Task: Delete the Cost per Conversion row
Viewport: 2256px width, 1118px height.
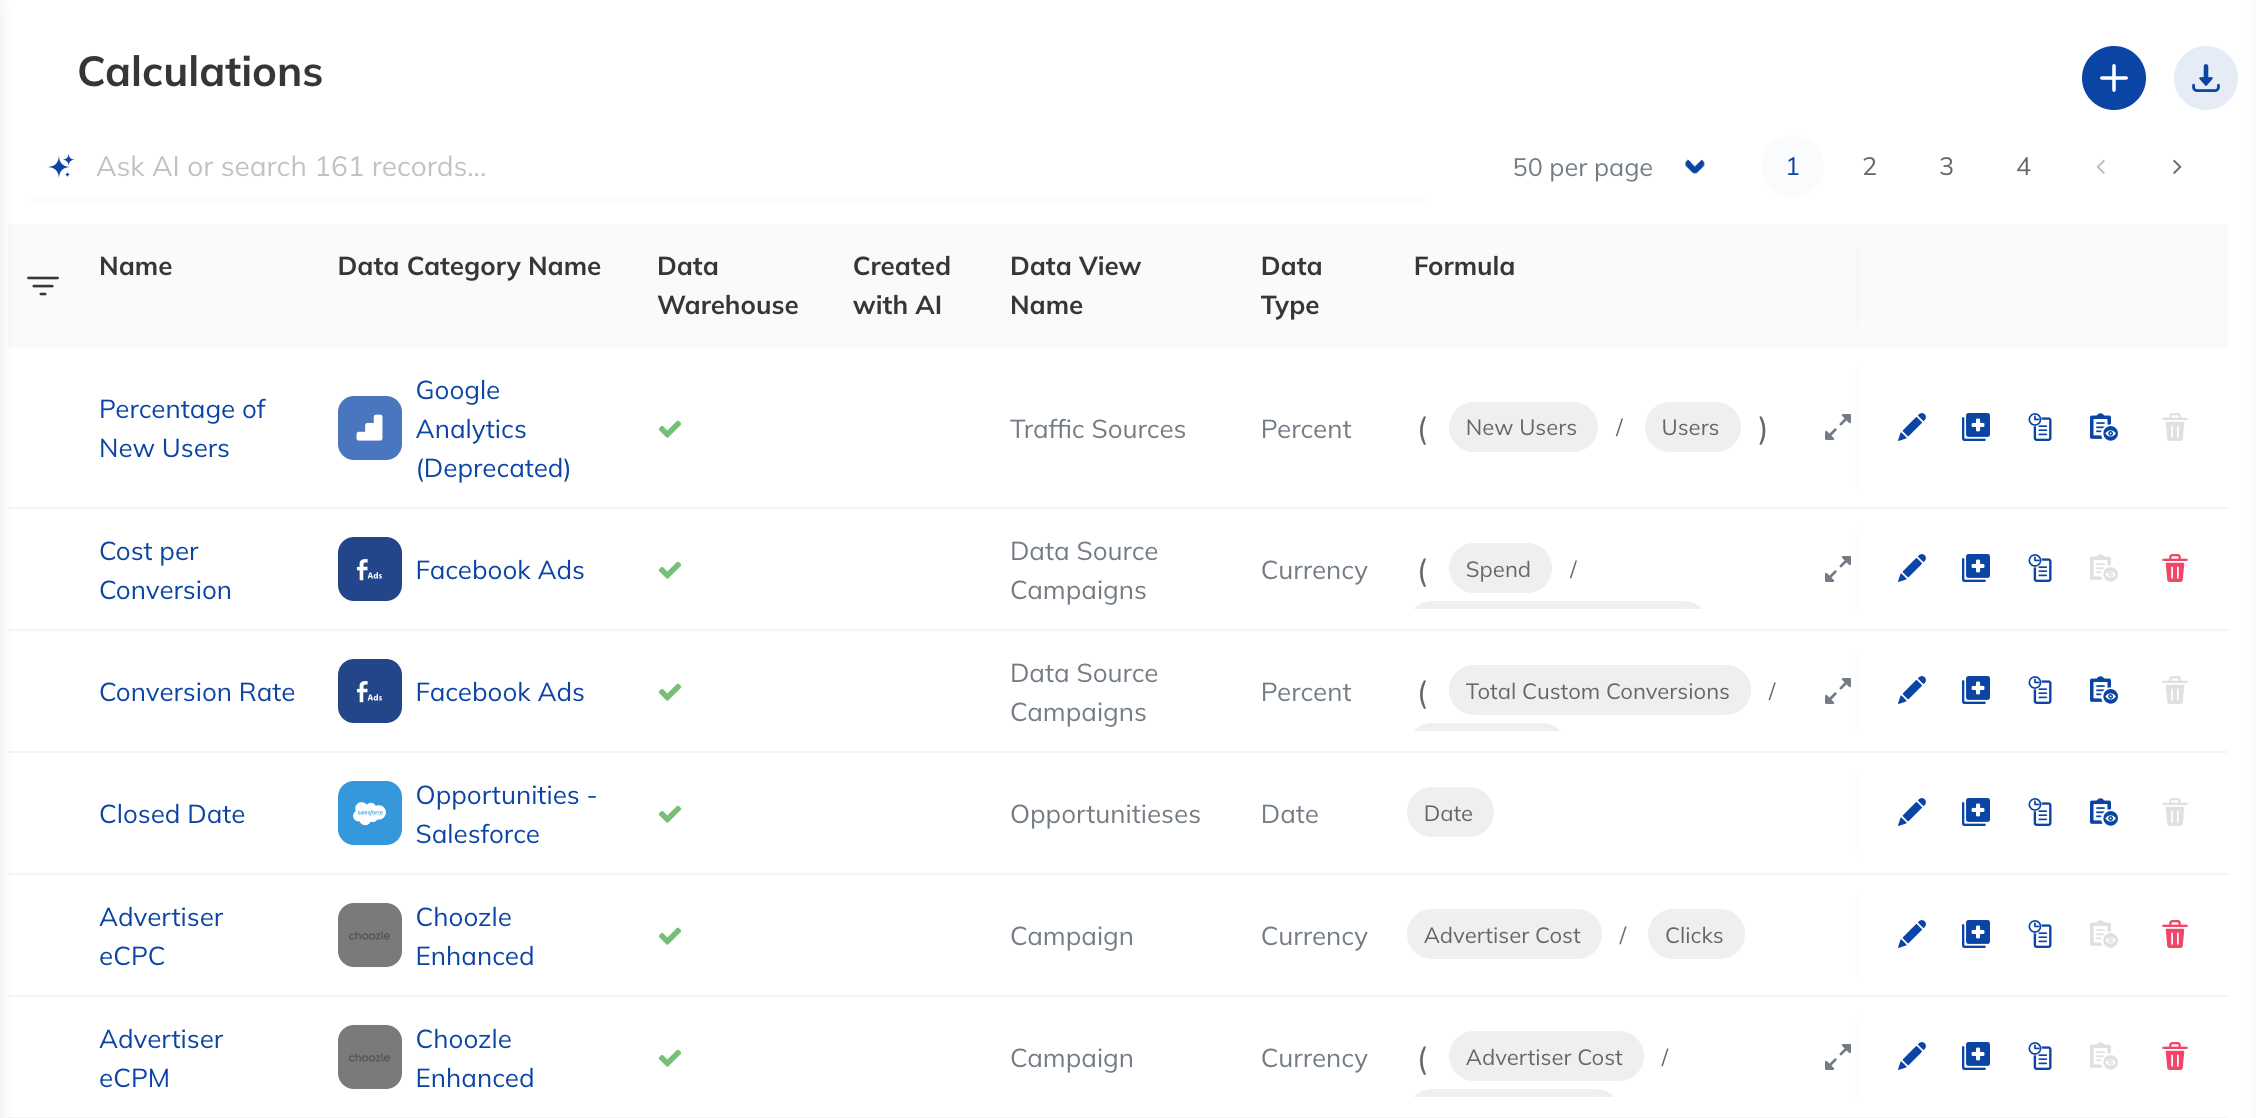Action: (x=2174, y=569)
